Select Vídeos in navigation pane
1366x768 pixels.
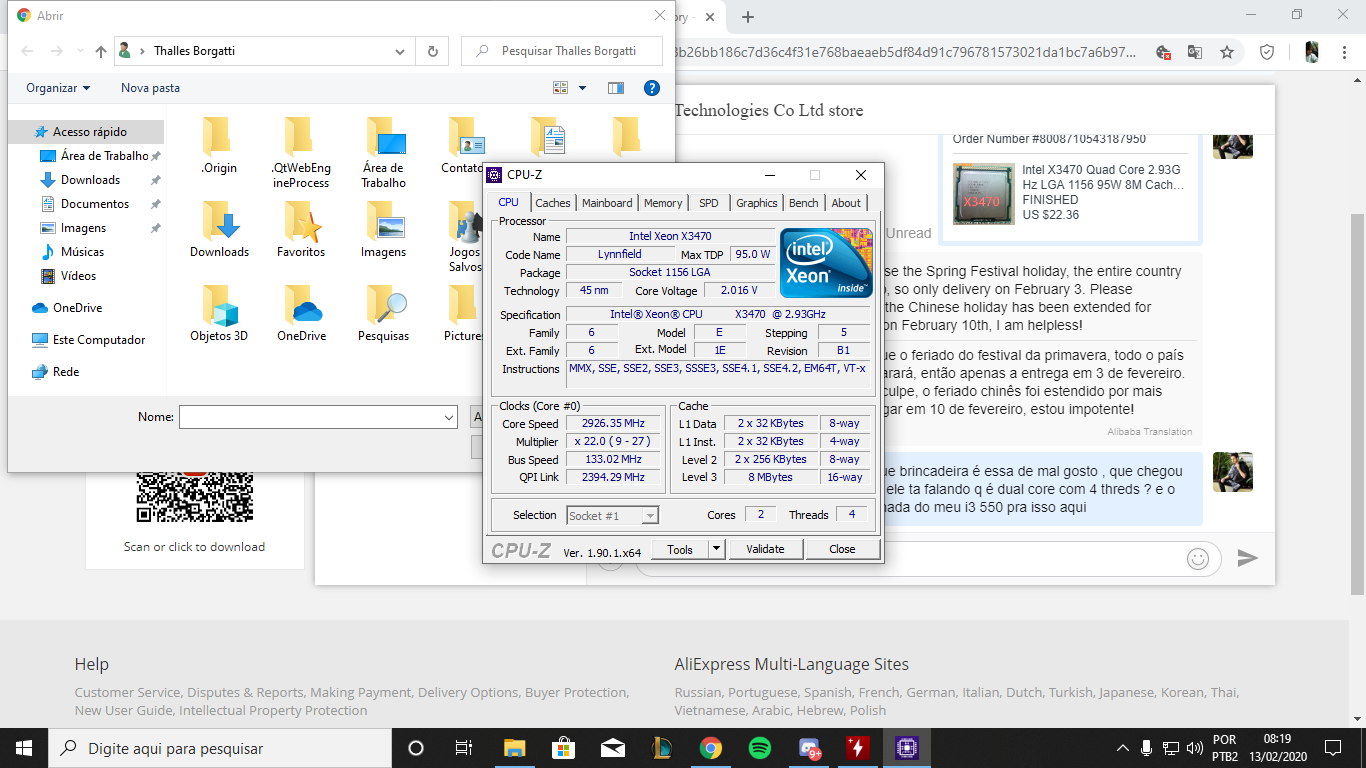click(x=79, y=276)
